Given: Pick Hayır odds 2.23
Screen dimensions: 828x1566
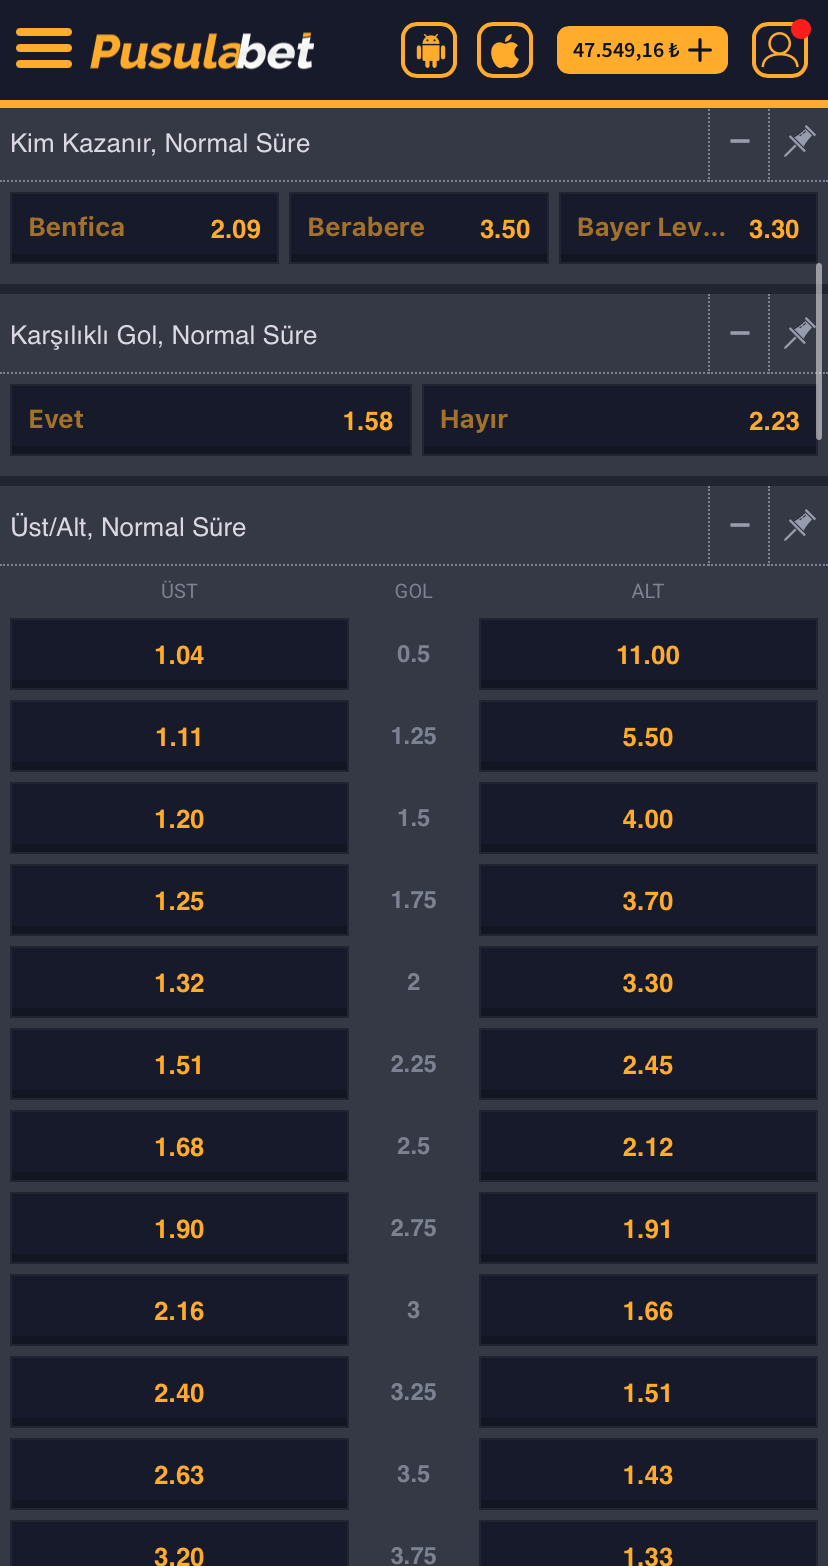Looking at the screenshot, I should pyautogui.click(x=620, y=420).
